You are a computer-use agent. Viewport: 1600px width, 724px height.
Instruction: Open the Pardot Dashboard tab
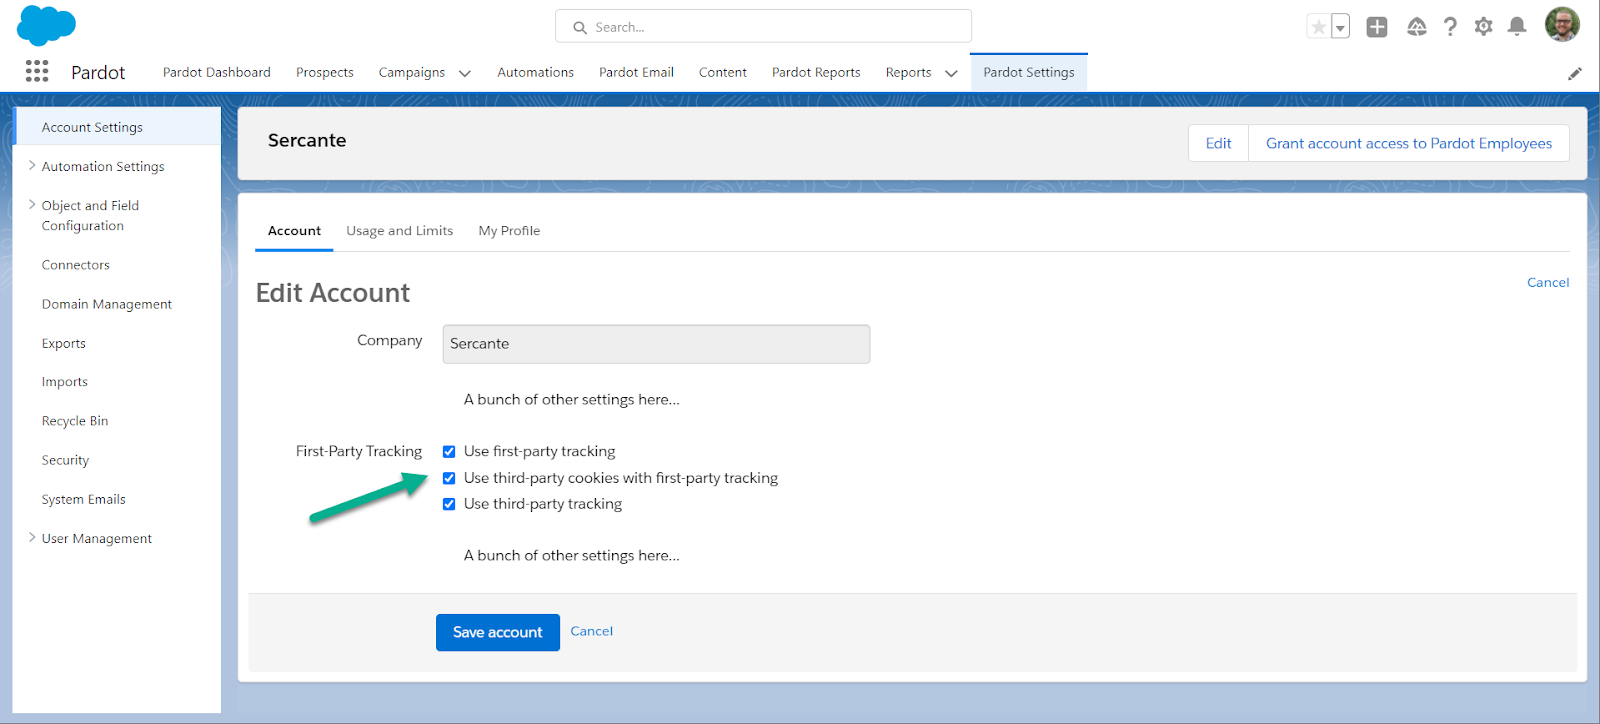pyautogui.click(x=217, y=72)
